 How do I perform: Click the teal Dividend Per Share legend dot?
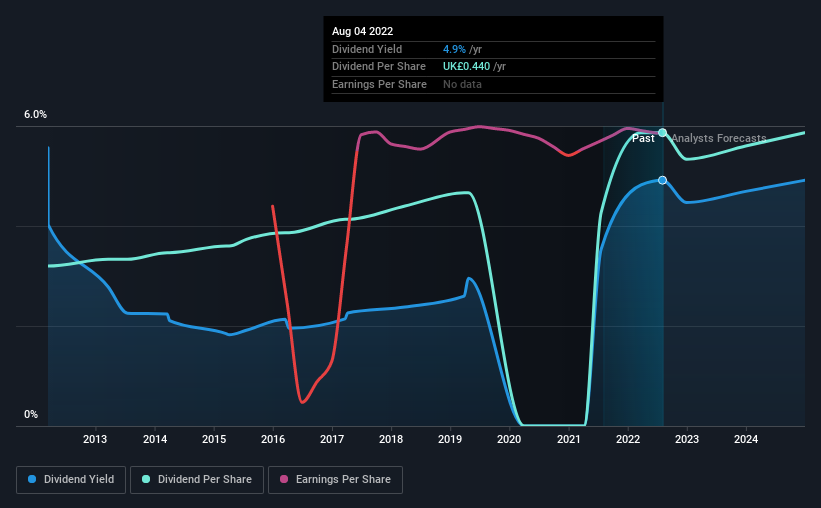tap(146, 479)
